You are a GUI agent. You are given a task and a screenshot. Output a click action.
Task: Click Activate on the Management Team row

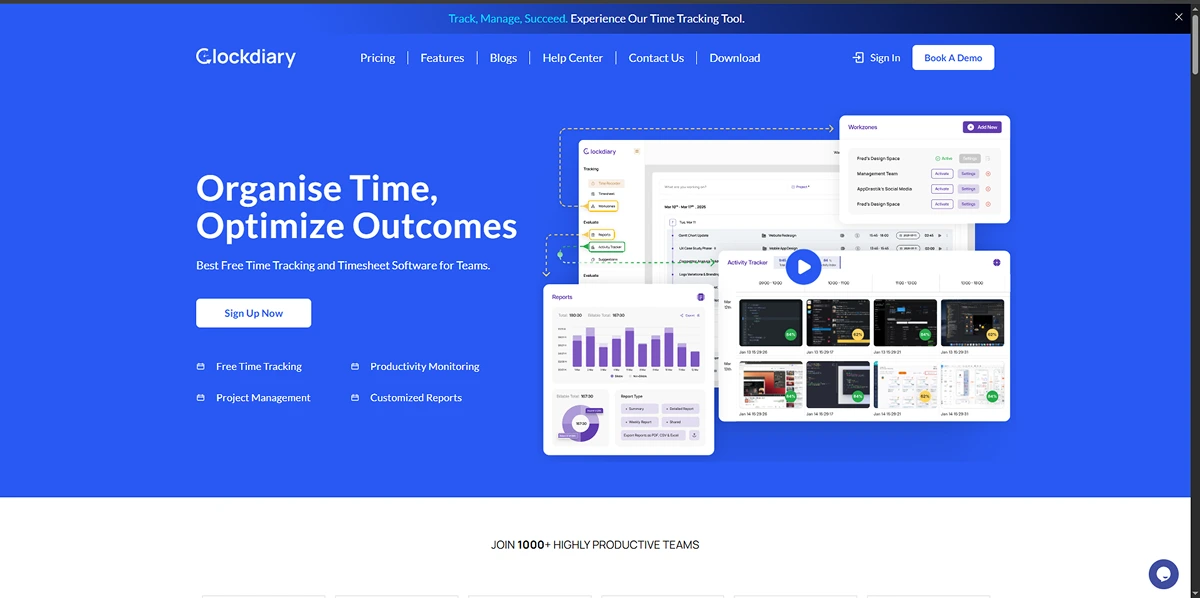(942, 174)
